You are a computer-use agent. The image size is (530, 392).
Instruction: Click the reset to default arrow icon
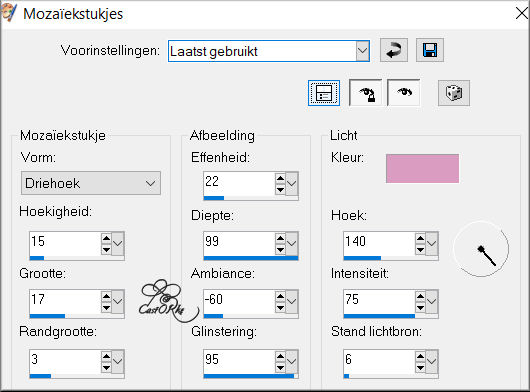[x=394, y=50]
